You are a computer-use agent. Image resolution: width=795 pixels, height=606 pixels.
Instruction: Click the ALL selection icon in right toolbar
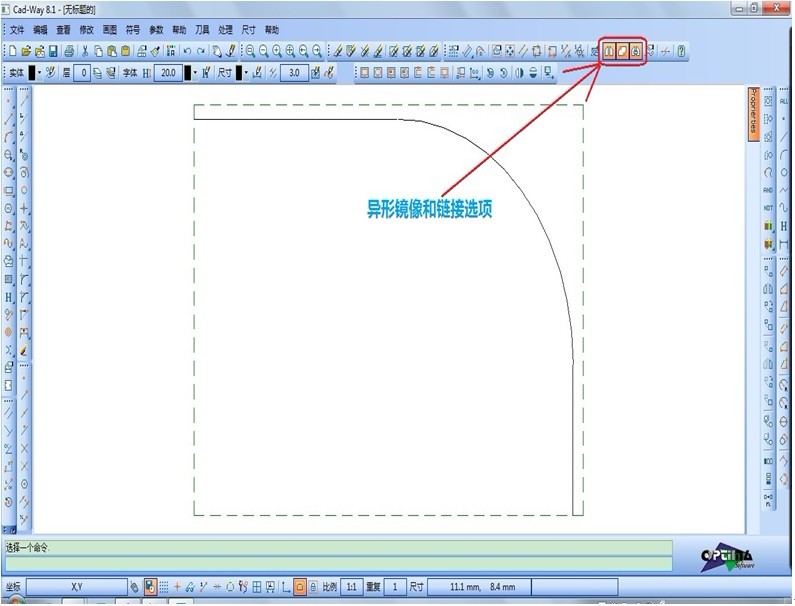(784, 101)
